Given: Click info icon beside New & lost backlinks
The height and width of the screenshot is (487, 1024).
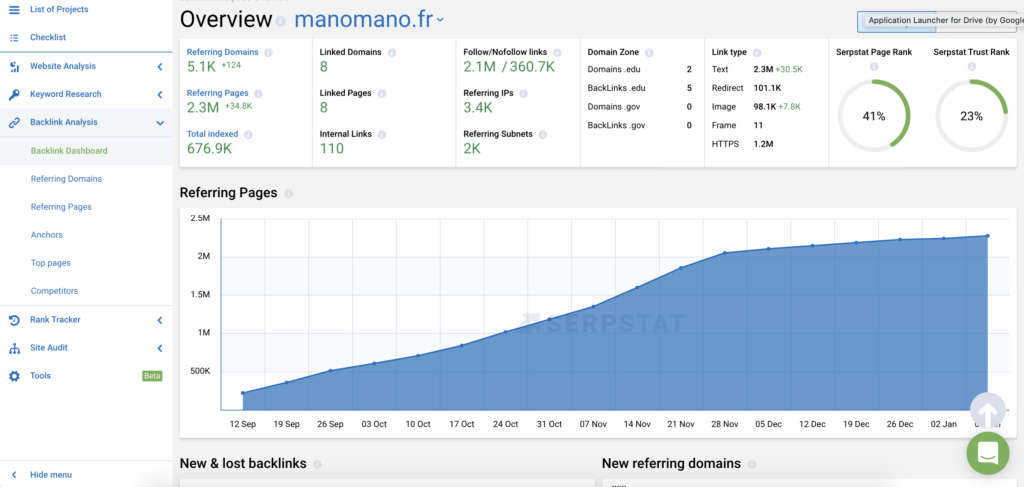Looking at the screenshot, I should pos(317,464).
